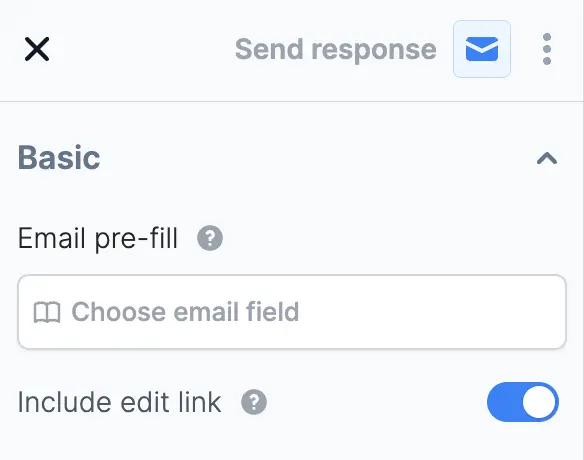Open the three-dot more options menu
The width and height of the screenshot is (584, 460).
tap(547, 49)
